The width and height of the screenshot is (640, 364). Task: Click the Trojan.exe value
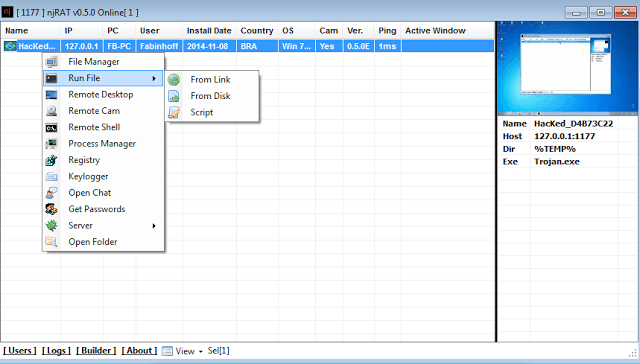[557, 162]
